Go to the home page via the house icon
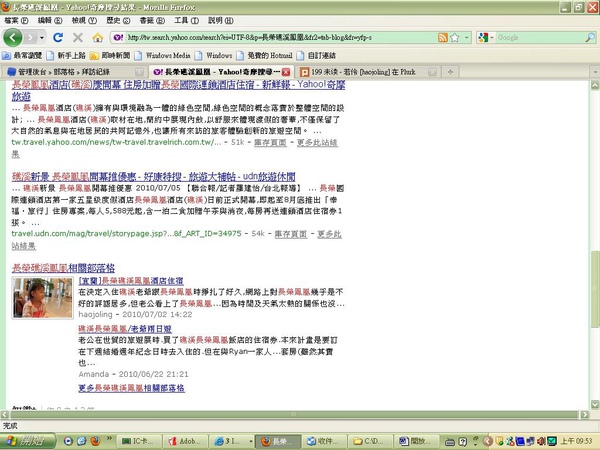600x450 pixels. [98, 38]
